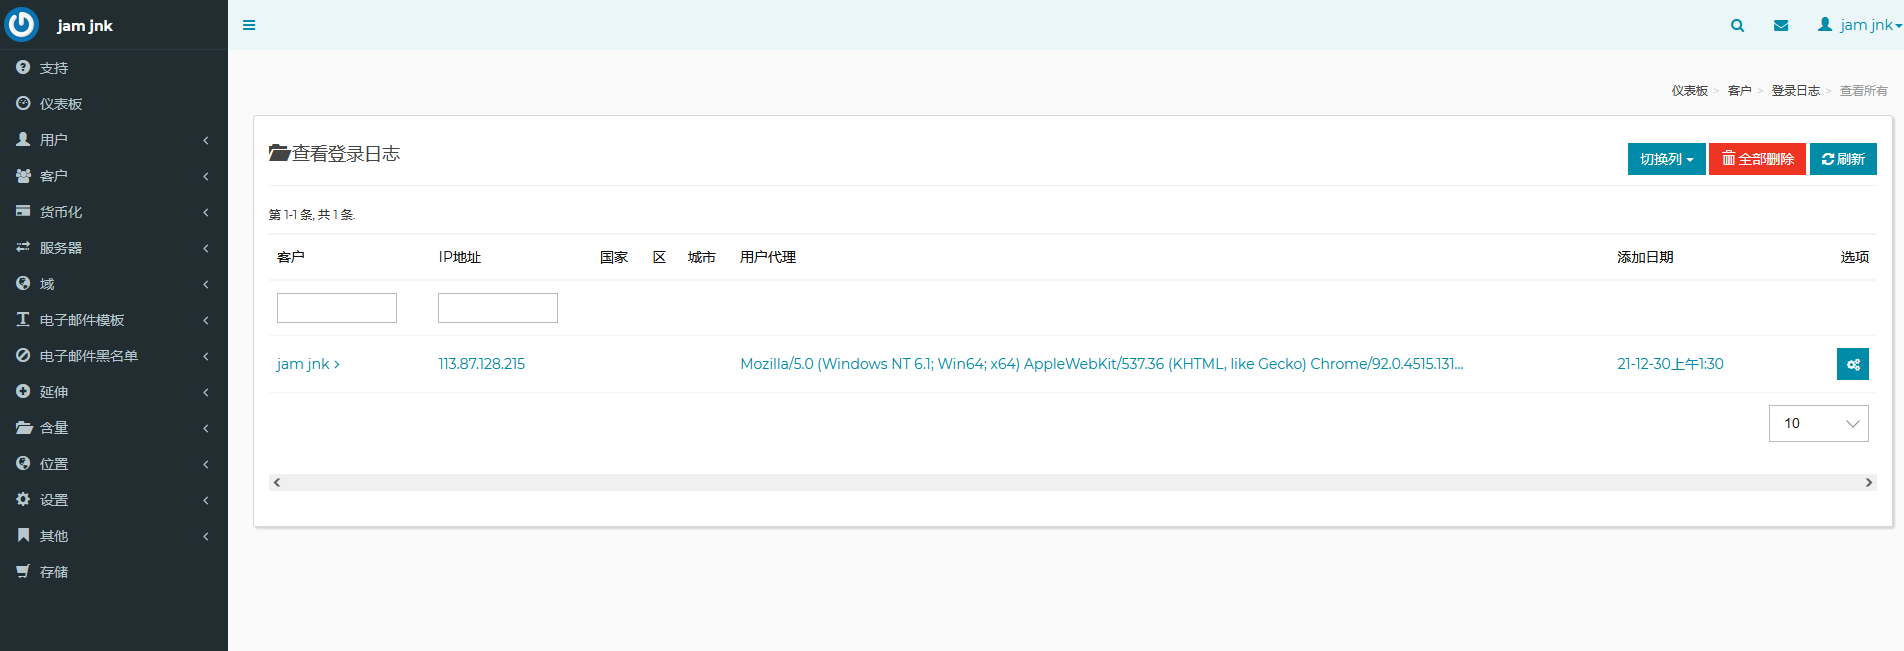Click the 货币化 card icon in sidebar

23,211
